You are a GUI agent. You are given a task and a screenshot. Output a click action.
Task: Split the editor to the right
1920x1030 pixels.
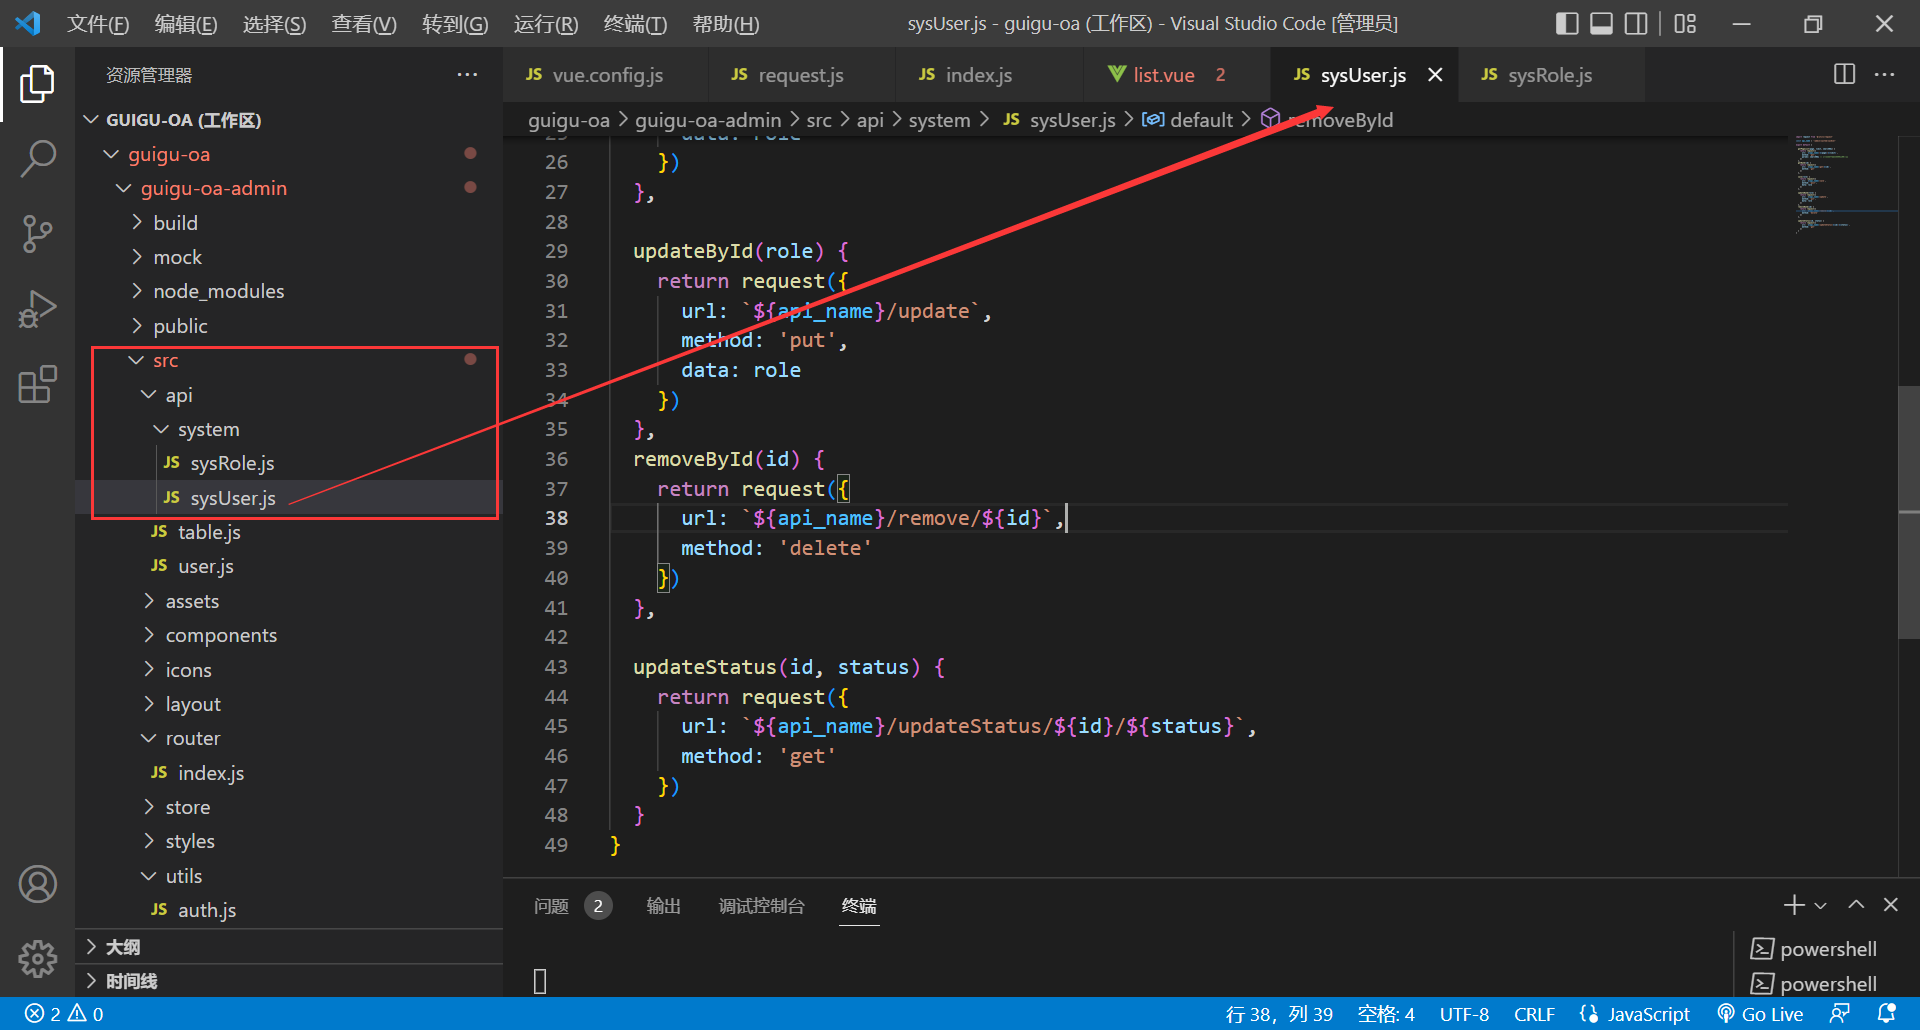[1844, 75]
